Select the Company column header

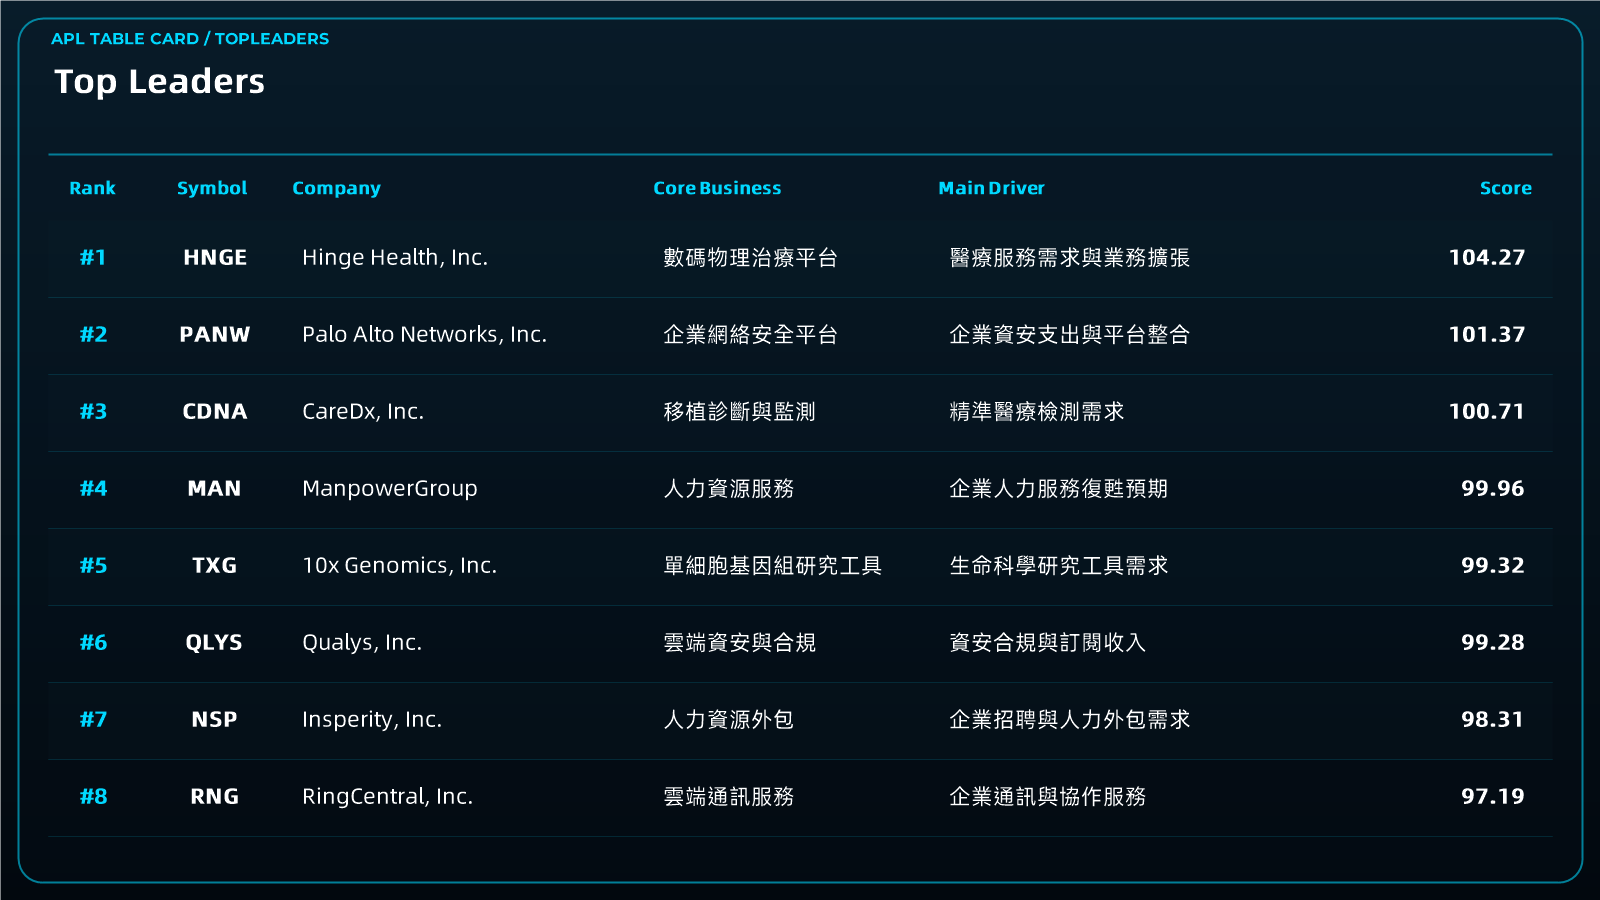click(x=336, y=188)
